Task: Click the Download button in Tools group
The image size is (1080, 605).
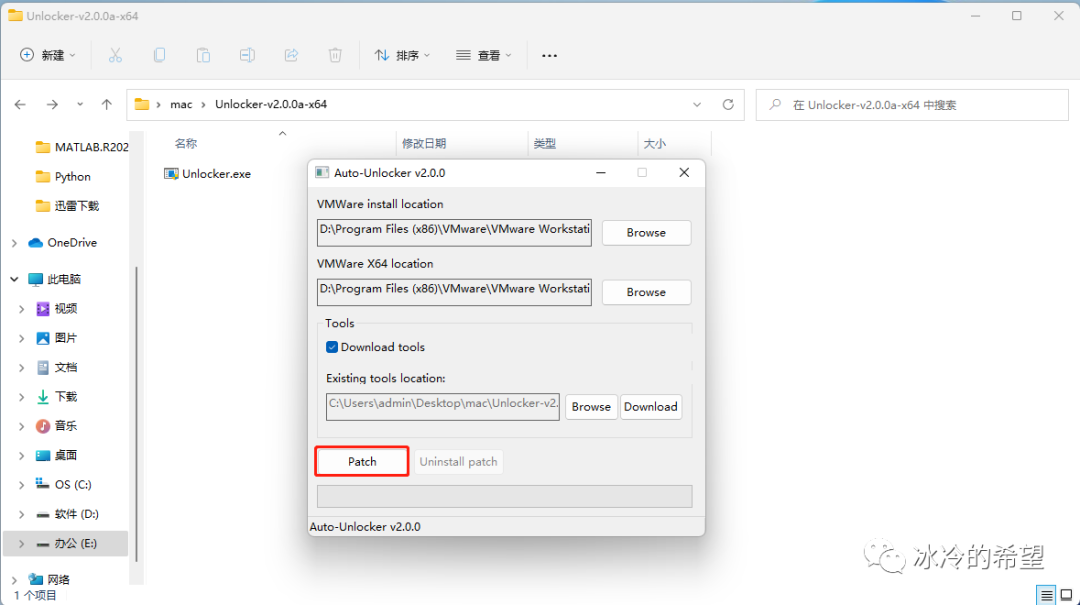Action: (651, 407)
